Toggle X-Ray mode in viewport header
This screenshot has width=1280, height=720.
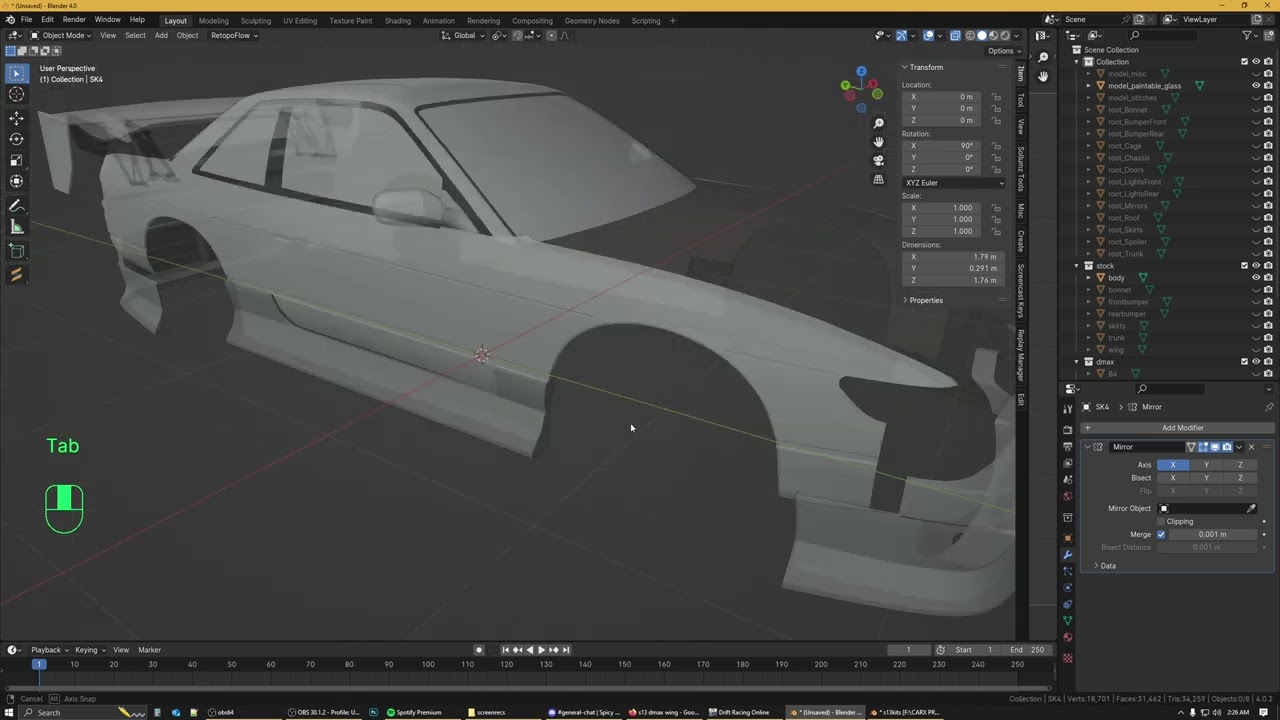[955, 35]
